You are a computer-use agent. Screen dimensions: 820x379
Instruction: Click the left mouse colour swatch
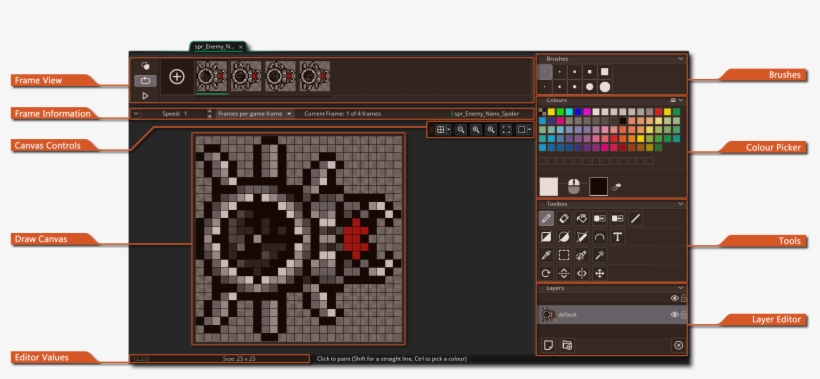pyautogui.click(x=549, y=186)
